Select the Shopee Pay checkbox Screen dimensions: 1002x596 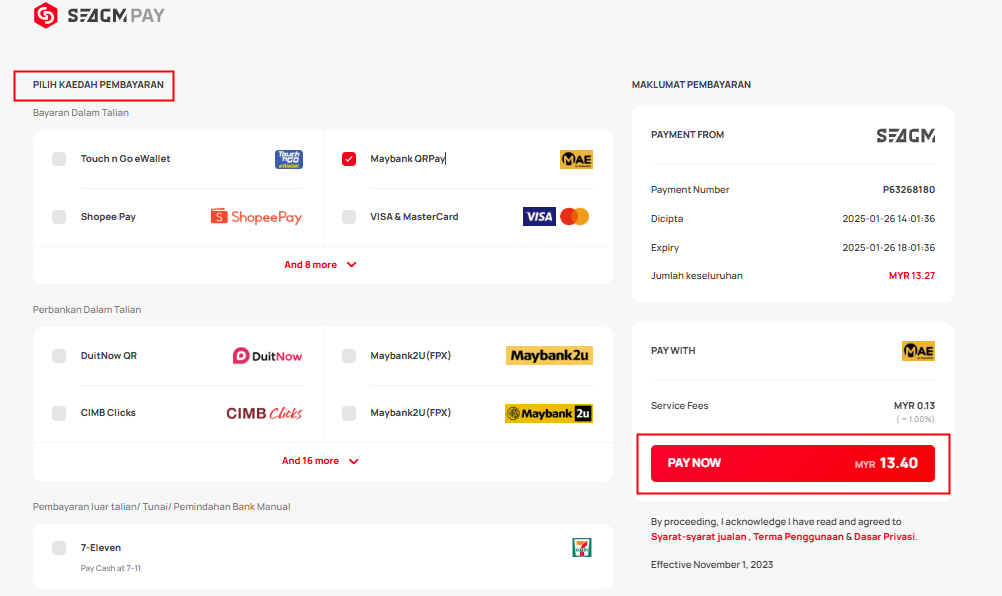point(59,217)
